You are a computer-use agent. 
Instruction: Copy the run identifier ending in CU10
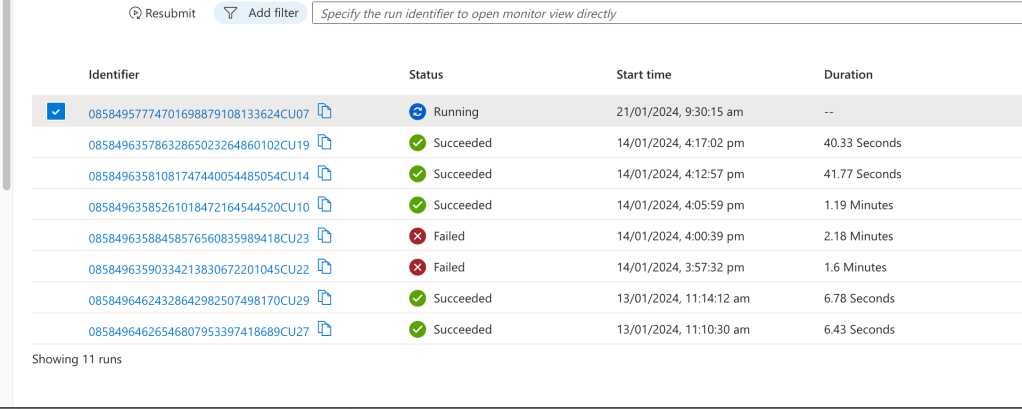click(325, 204)
